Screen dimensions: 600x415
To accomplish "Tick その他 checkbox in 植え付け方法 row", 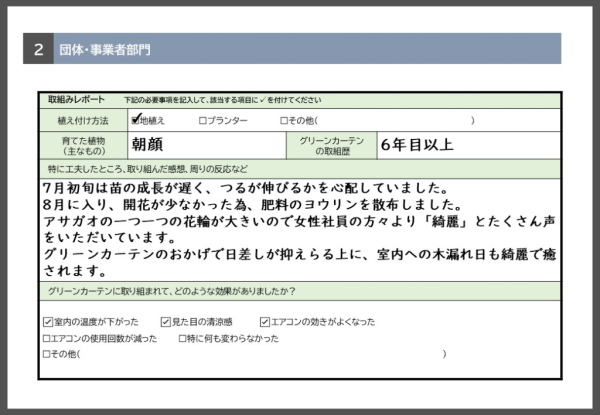I will [284, 121].
